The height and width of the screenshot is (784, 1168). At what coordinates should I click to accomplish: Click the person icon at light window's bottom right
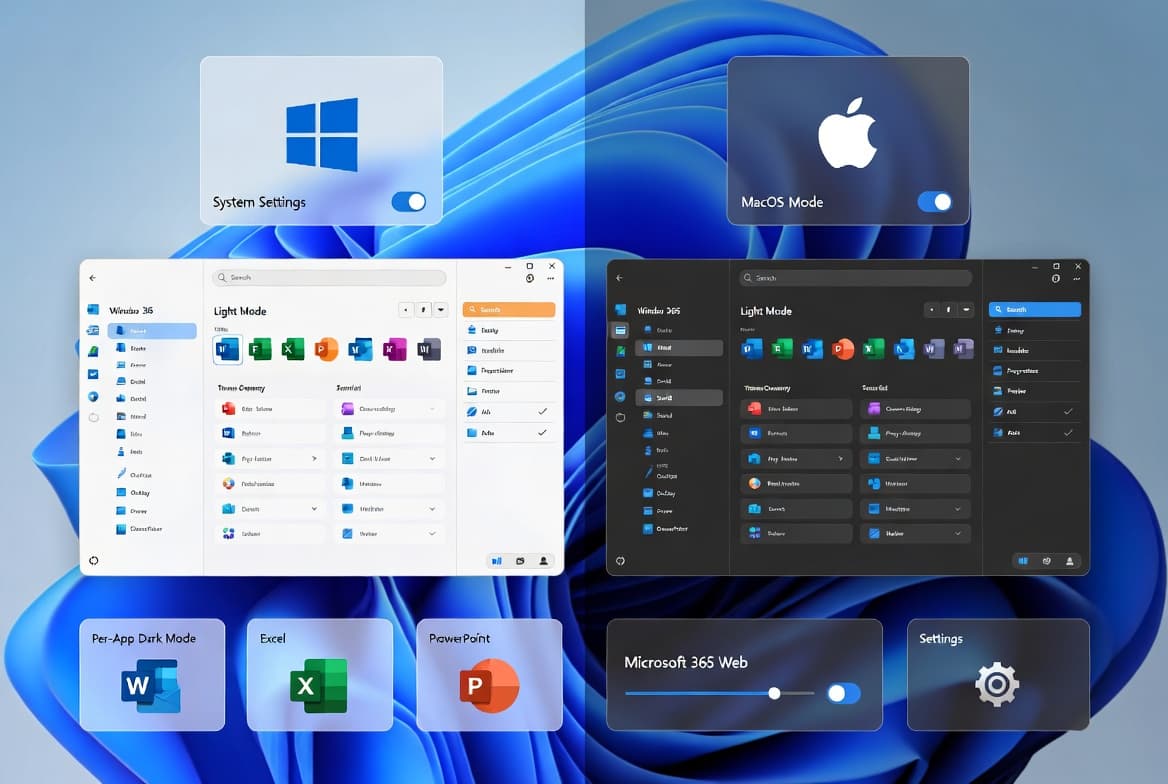click(x=544, y=561)
